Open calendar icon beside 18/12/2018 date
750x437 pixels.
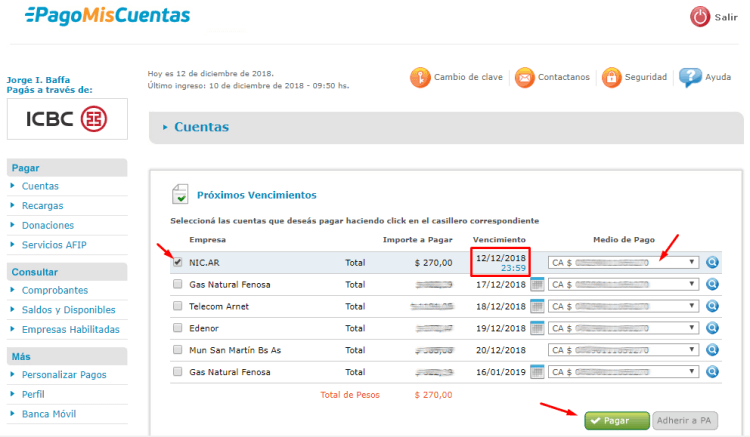537,306
